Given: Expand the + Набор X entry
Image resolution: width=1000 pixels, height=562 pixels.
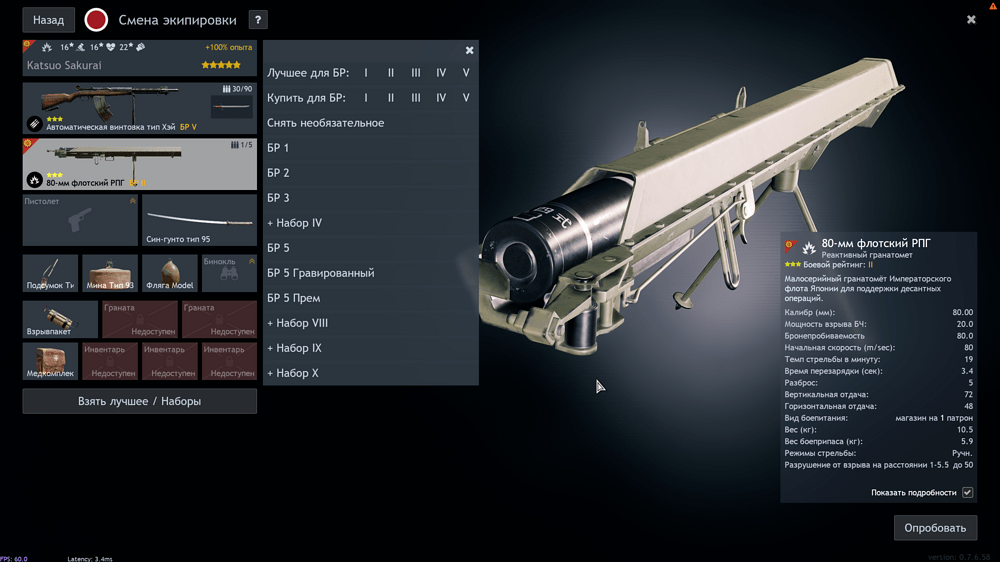Looking at the screenshot, I should (x=371, y=373).
